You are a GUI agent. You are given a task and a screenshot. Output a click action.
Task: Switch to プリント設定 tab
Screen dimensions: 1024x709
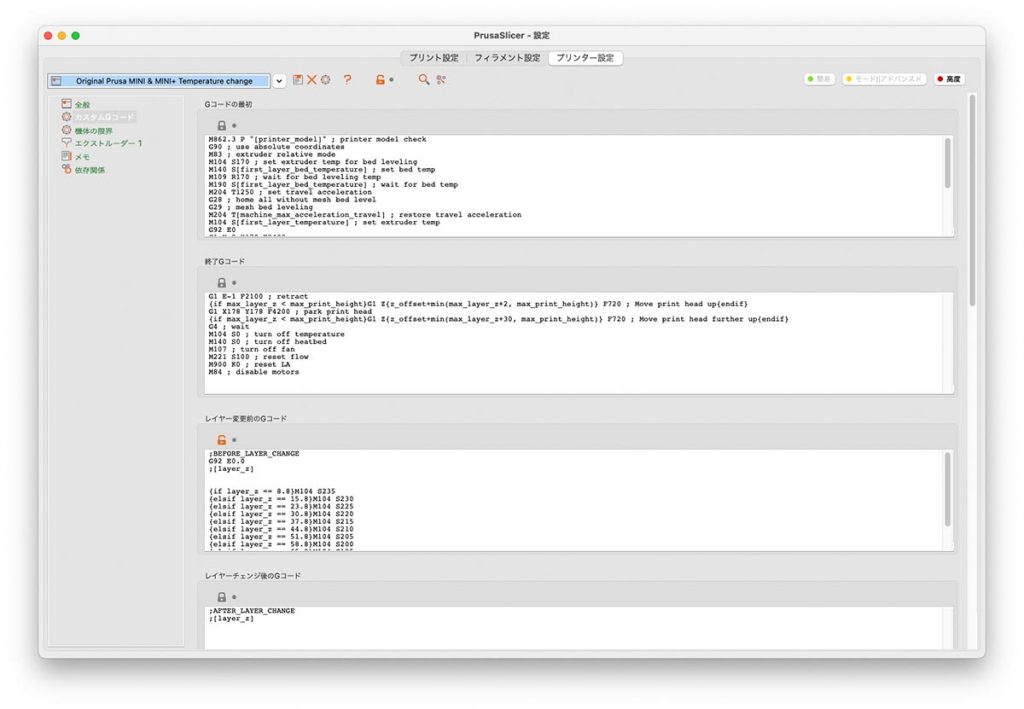pos(434,57)
